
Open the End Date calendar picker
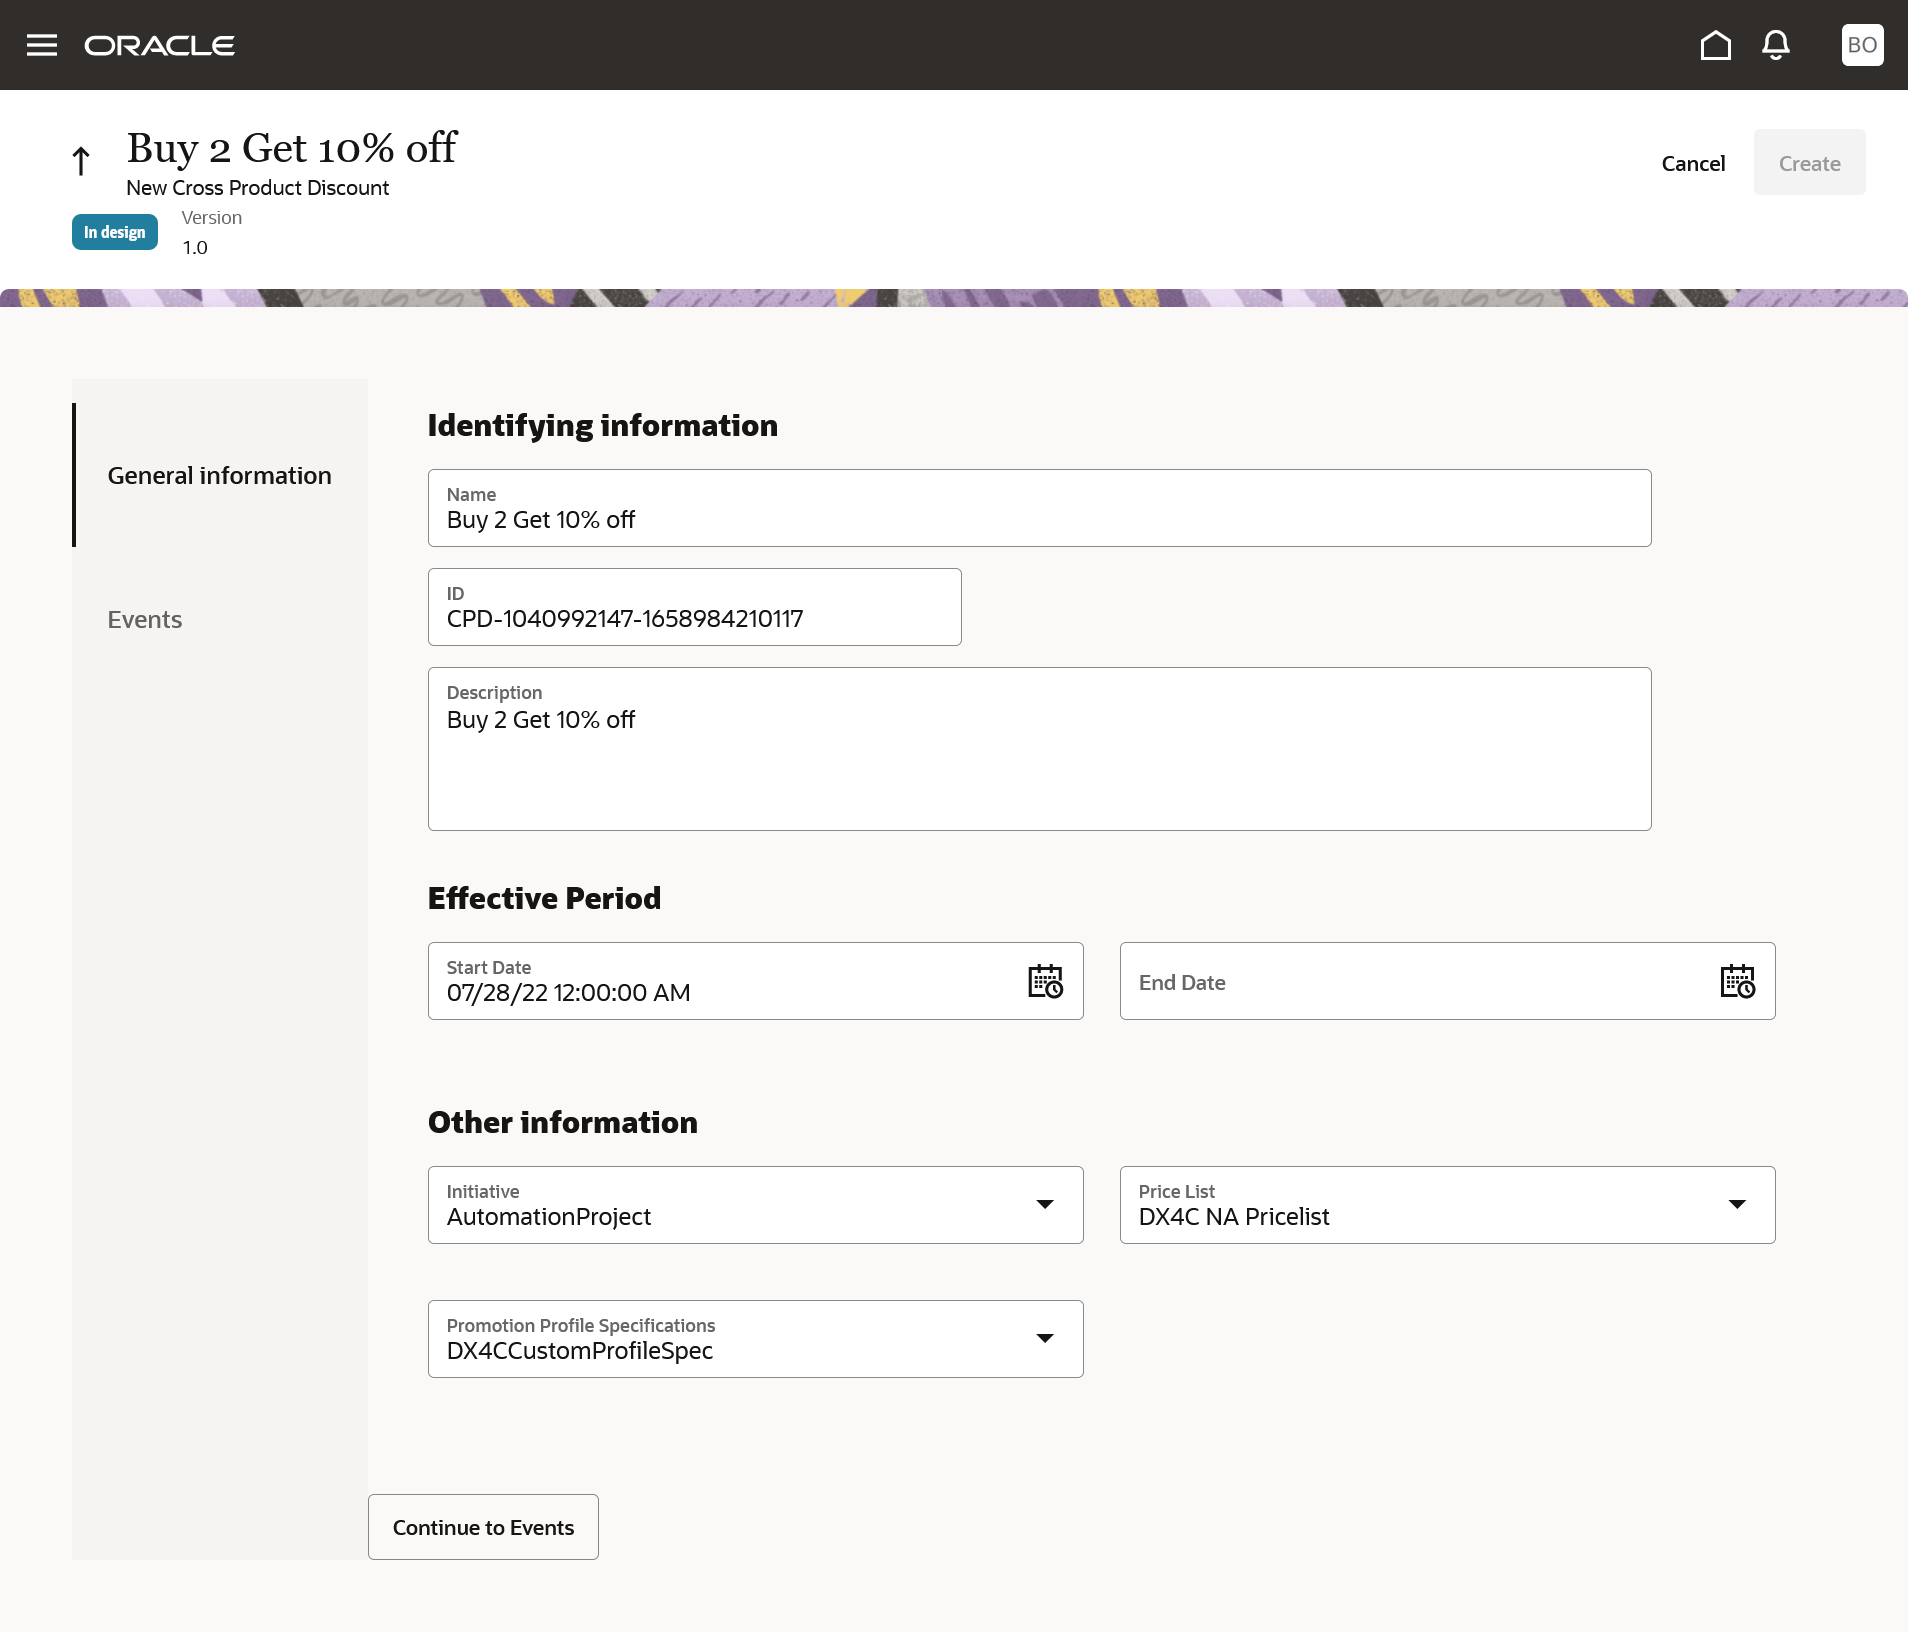[x=1738, y=981]
